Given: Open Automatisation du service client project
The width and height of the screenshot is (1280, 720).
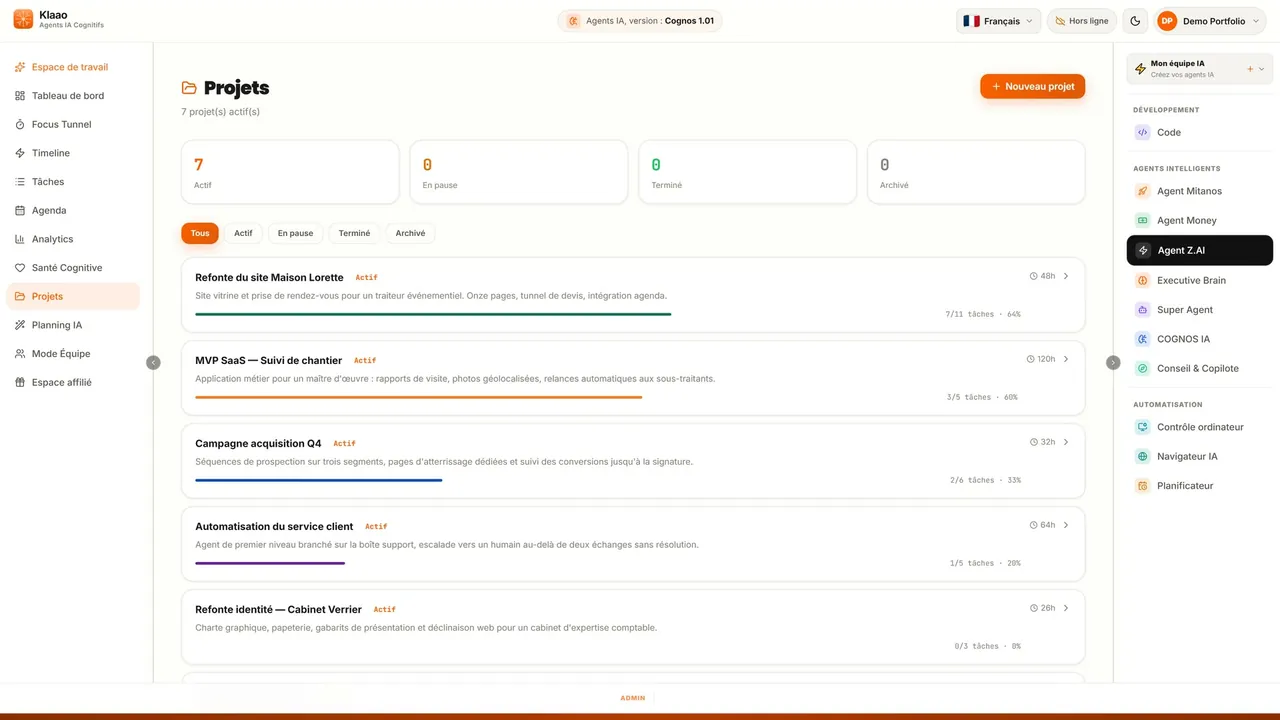Looking at the screenshot, I should 633,544.
